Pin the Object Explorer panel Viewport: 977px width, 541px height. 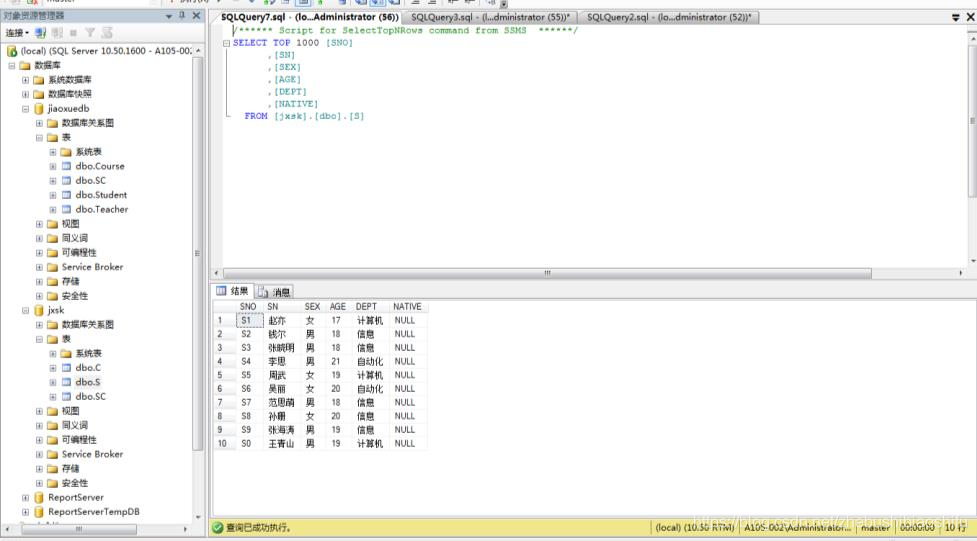click(x=181, y=16)
